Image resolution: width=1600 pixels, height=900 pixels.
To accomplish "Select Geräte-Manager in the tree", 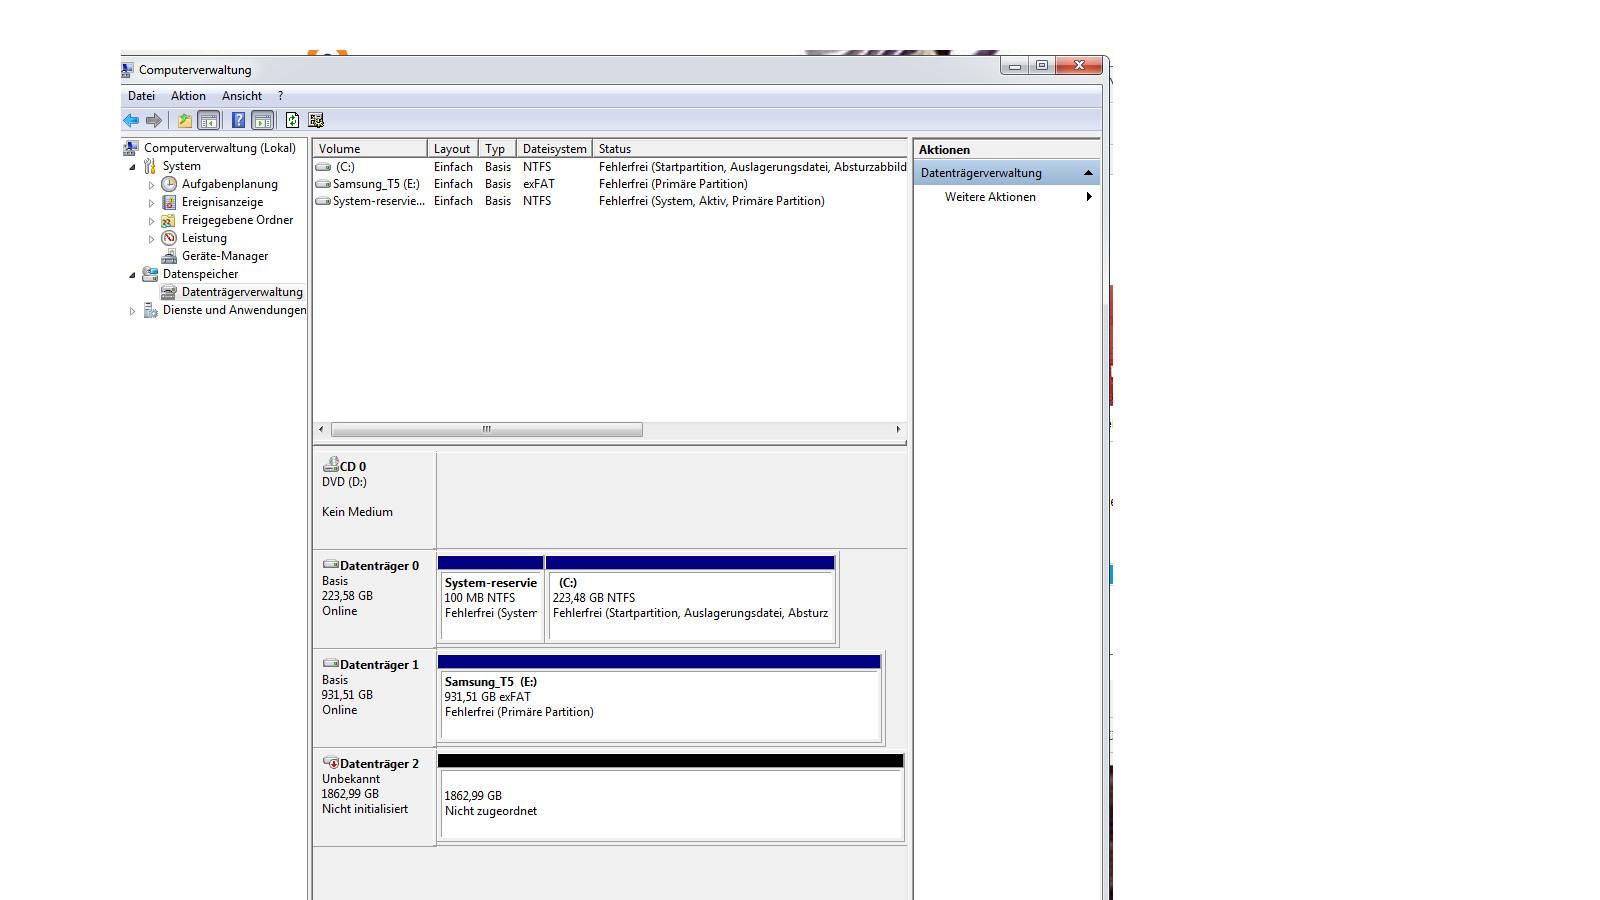I will (225, 256).
